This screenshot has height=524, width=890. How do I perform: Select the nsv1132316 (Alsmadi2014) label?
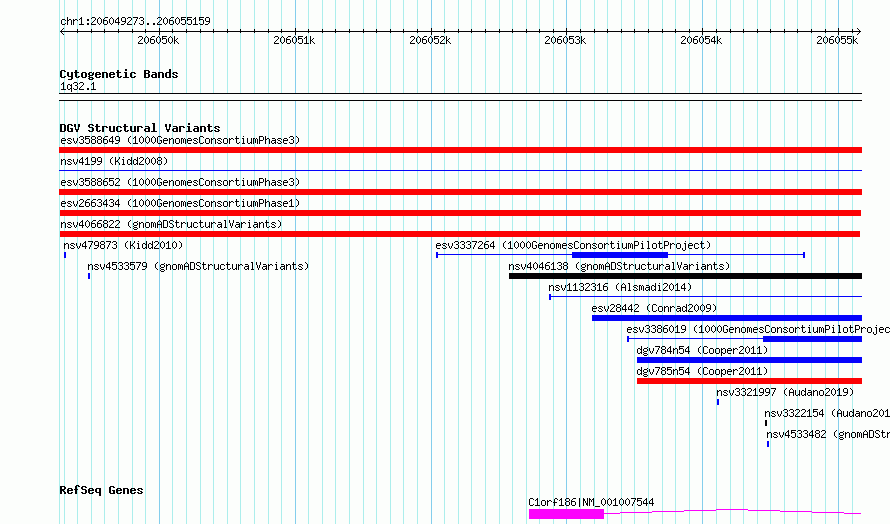620,287
